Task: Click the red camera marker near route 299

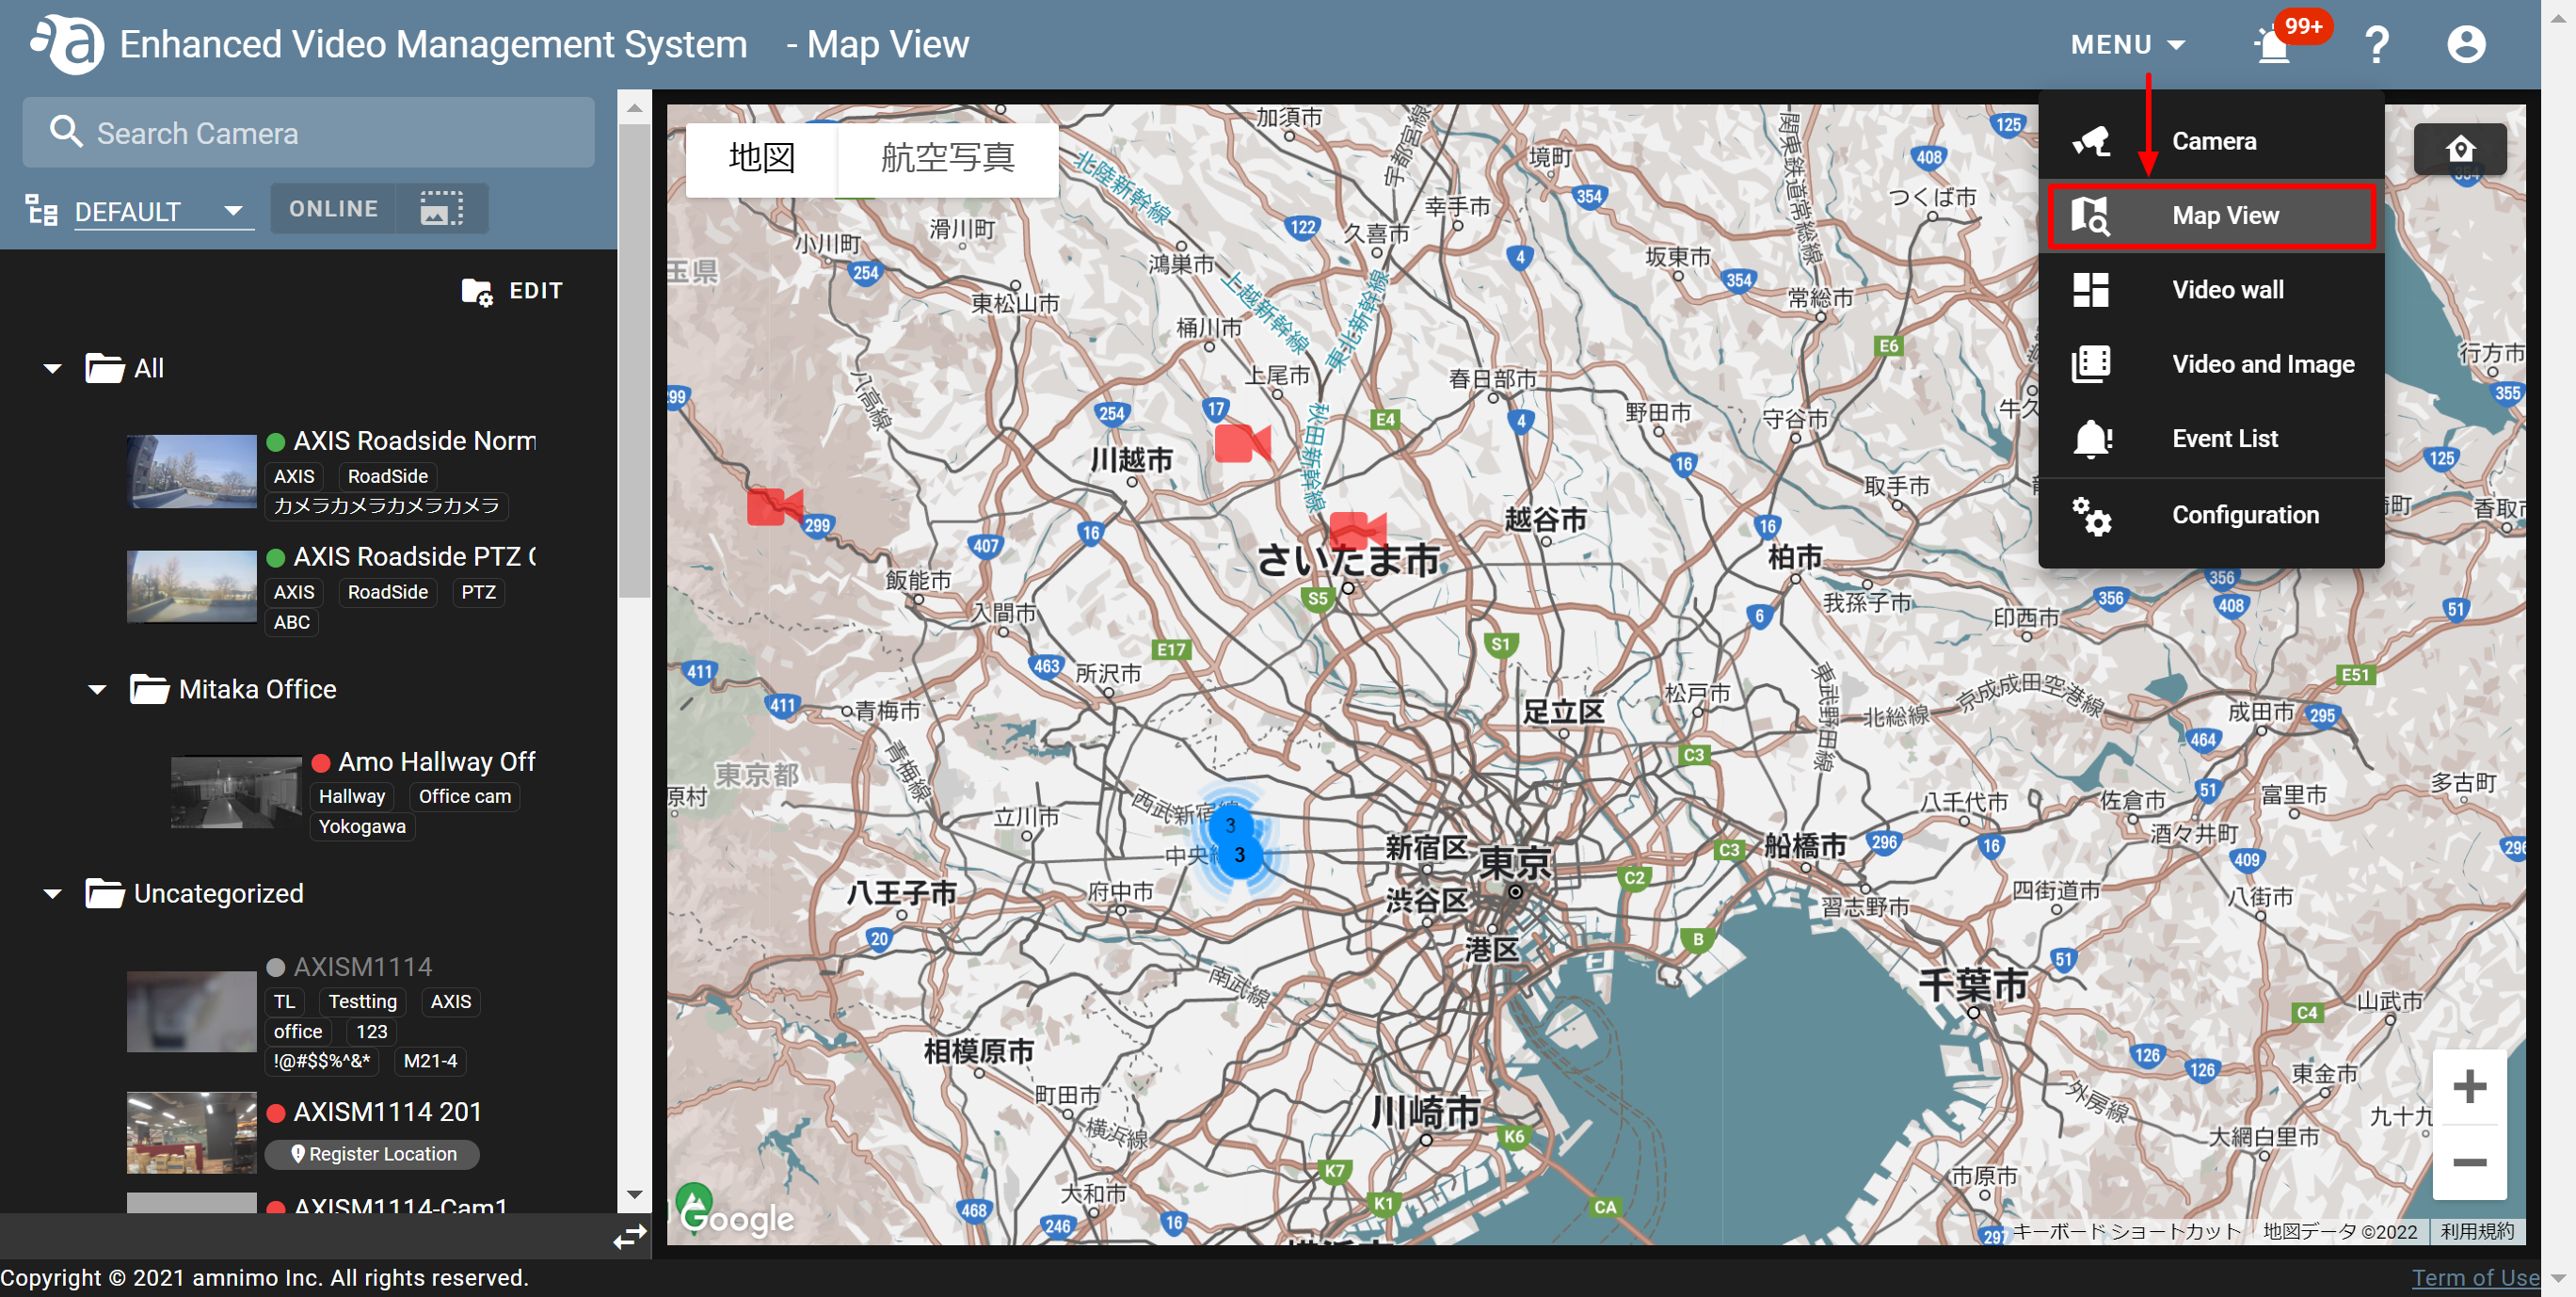Action: tap(774, 506)
